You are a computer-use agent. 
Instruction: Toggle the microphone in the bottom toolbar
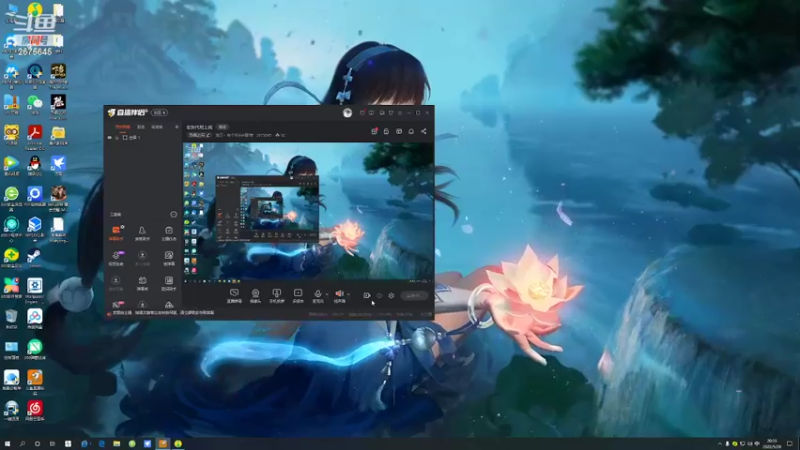(x=318, y=295)
